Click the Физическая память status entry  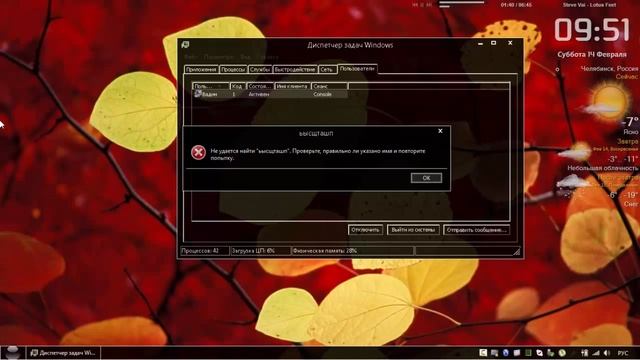point(352,251)
